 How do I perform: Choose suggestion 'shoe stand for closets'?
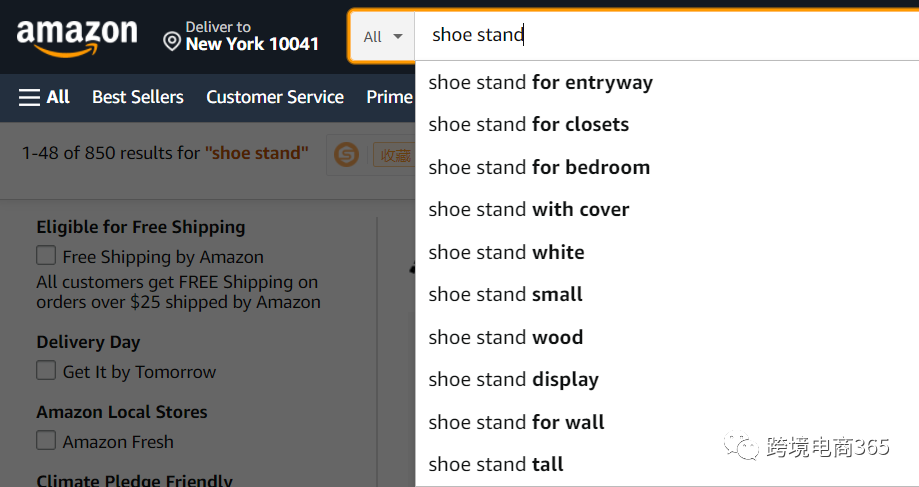528,125
